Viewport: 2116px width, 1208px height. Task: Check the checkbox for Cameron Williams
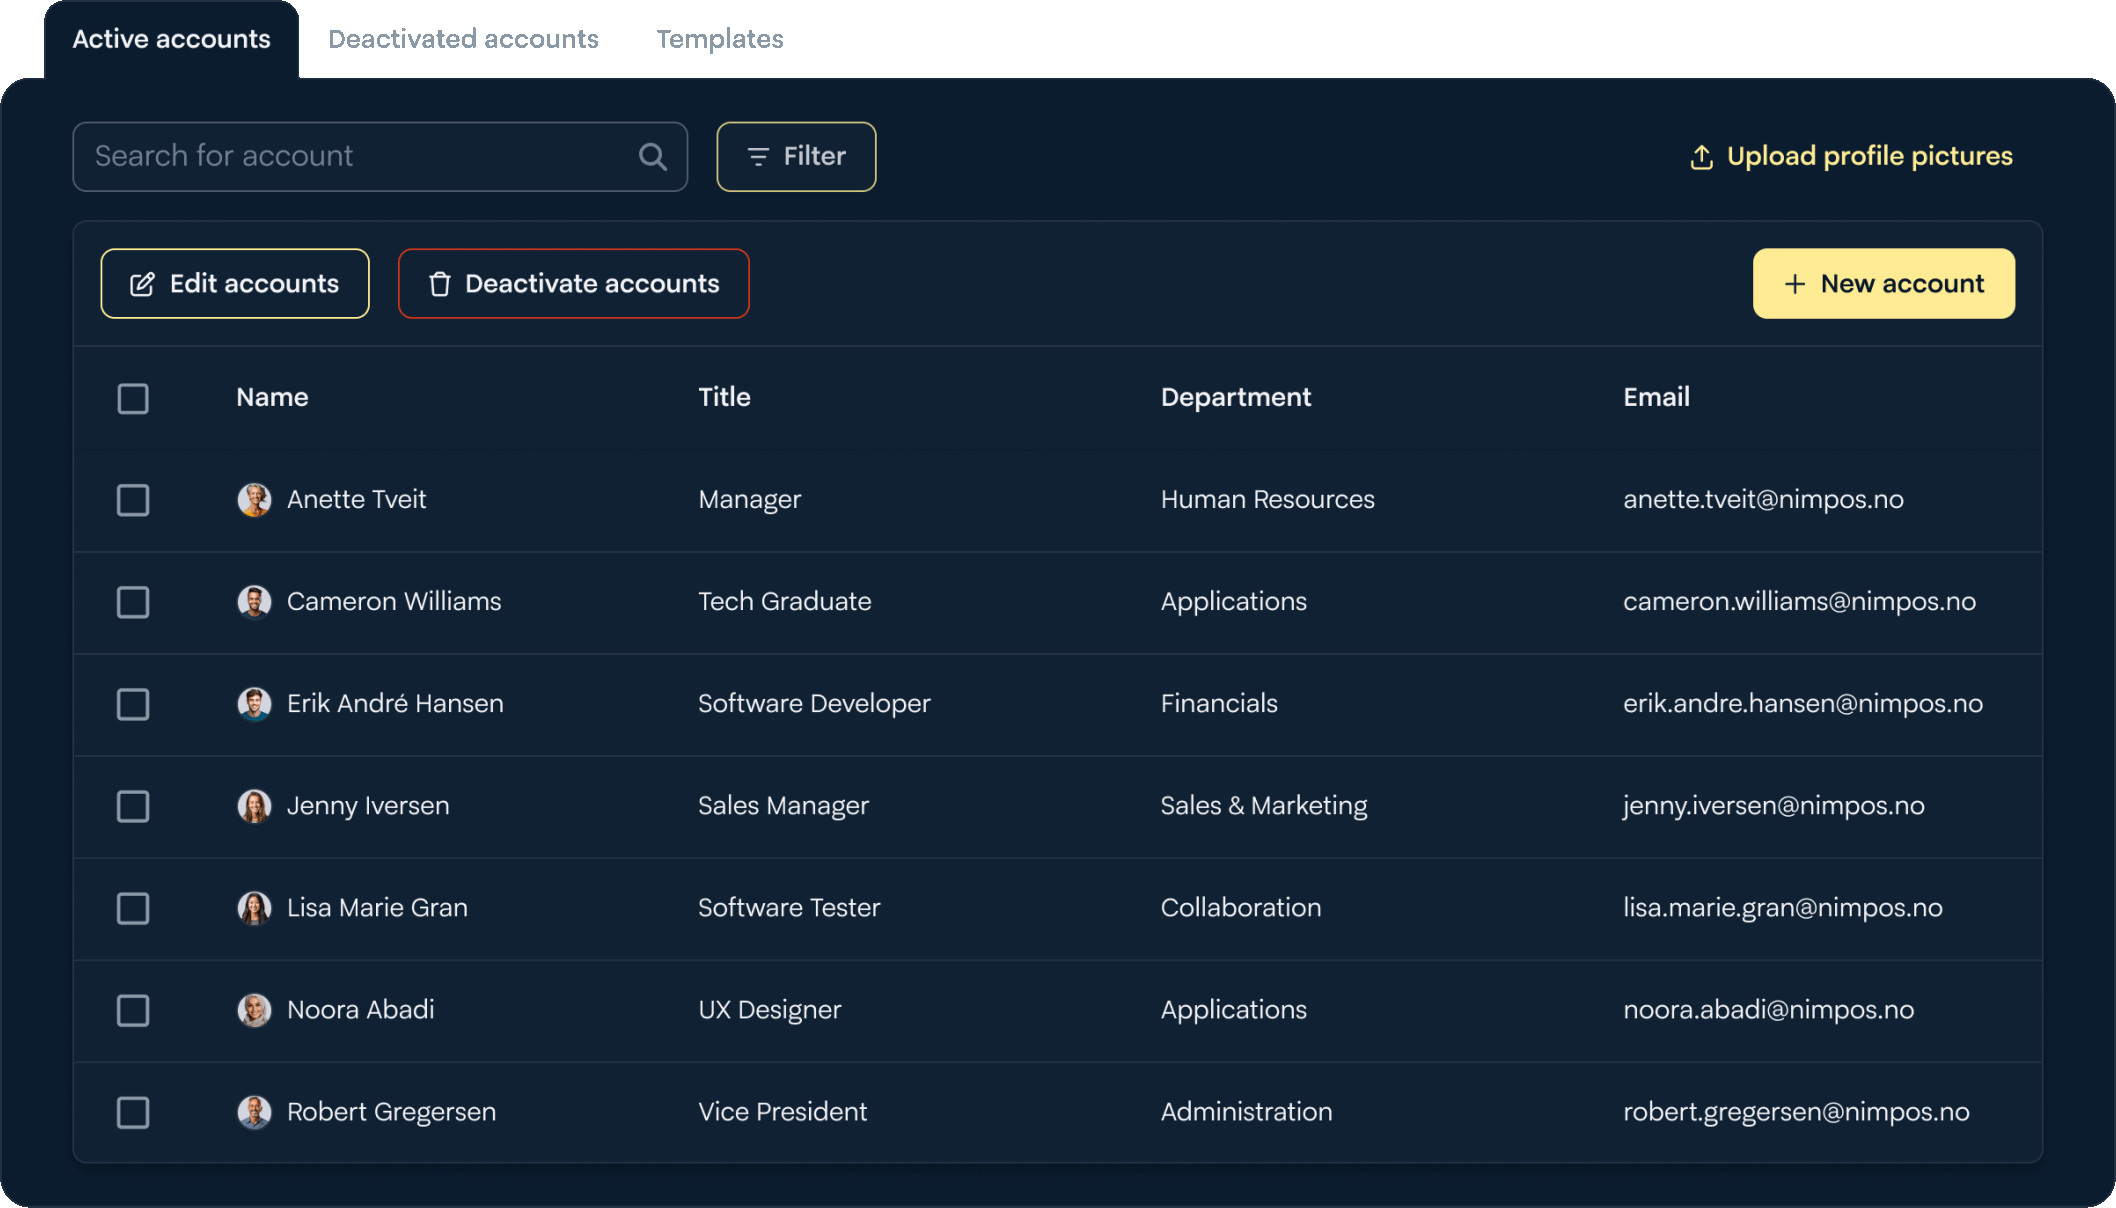point(133,602)
